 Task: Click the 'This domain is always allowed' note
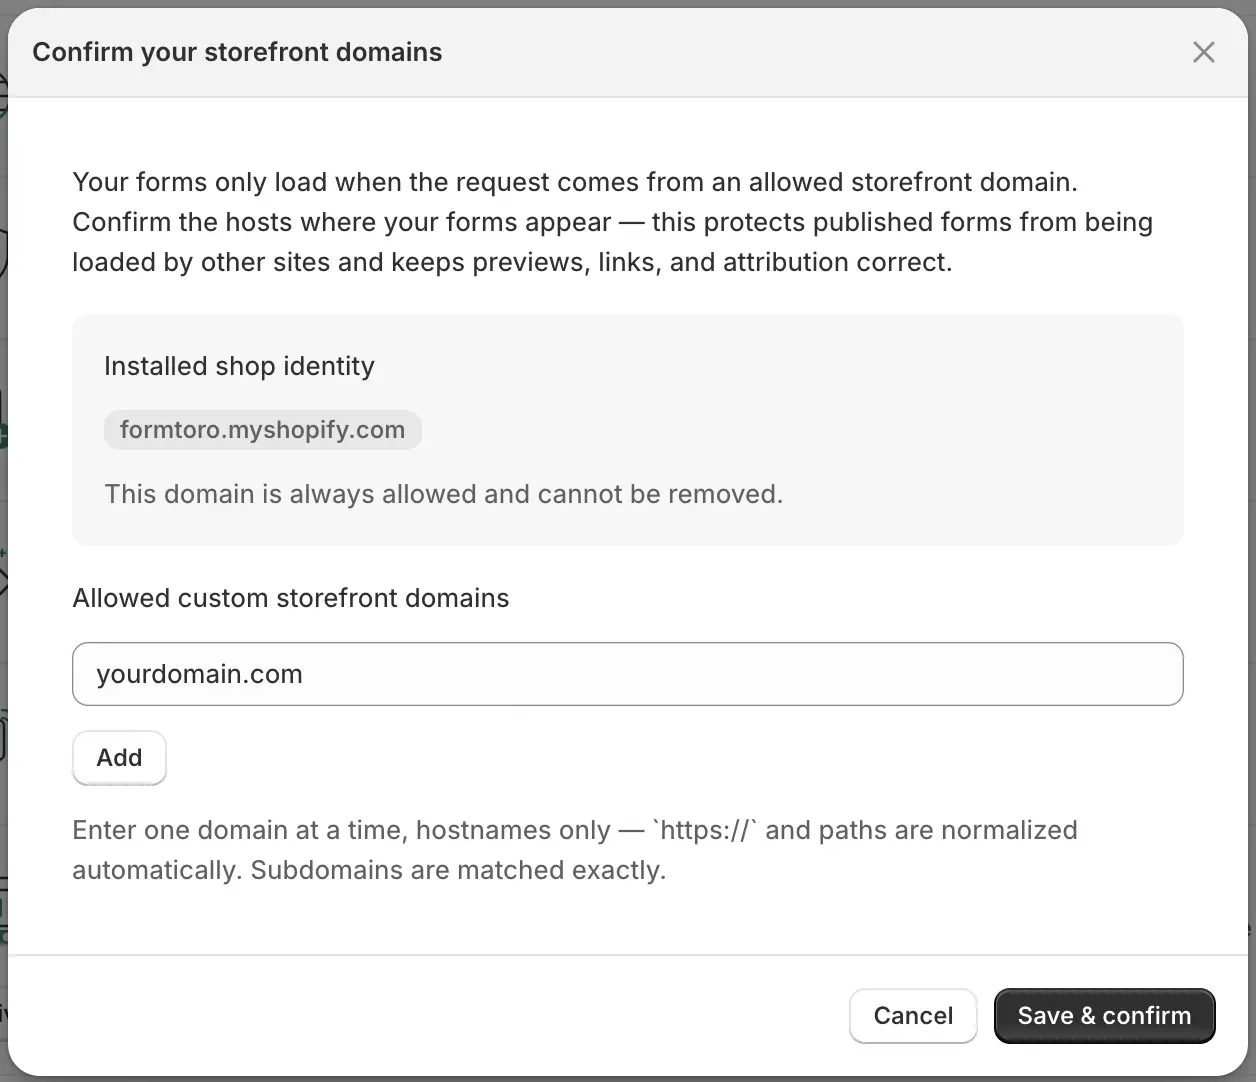[444, 494]
